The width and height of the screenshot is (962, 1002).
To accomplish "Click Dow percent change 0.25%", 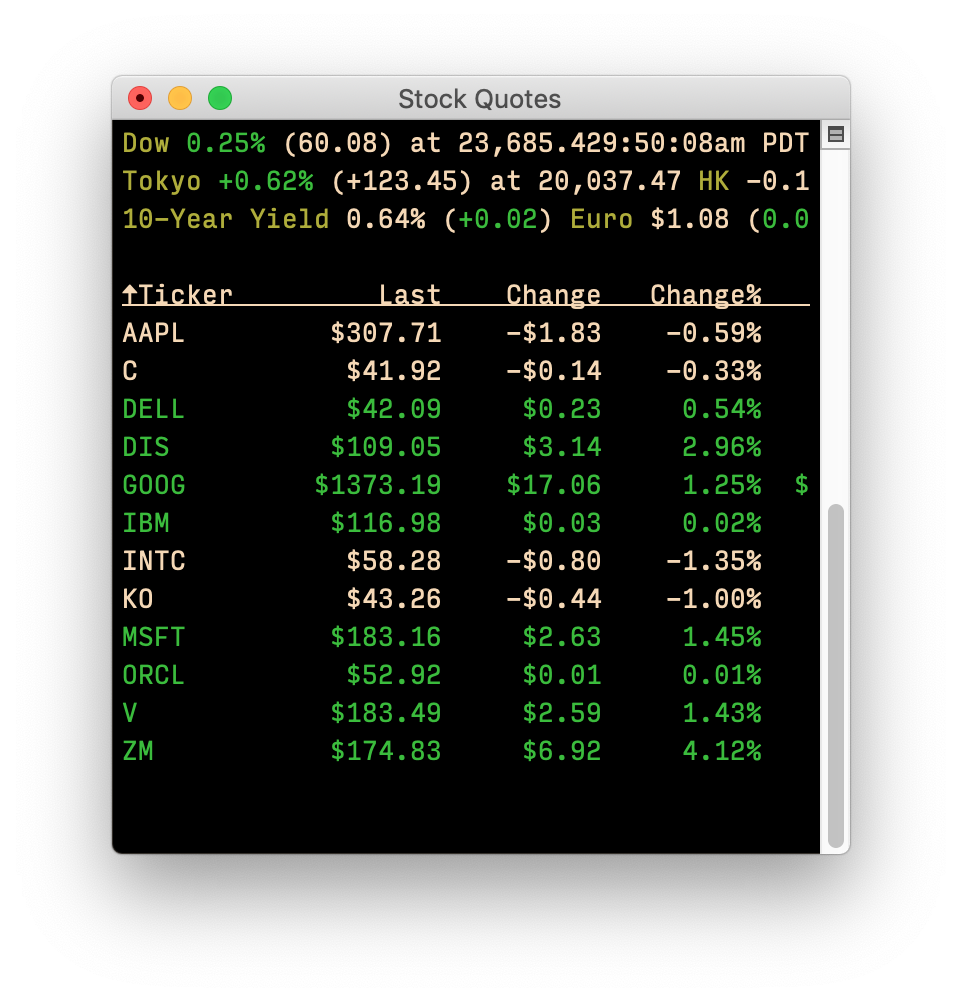I will pos(226,143).
